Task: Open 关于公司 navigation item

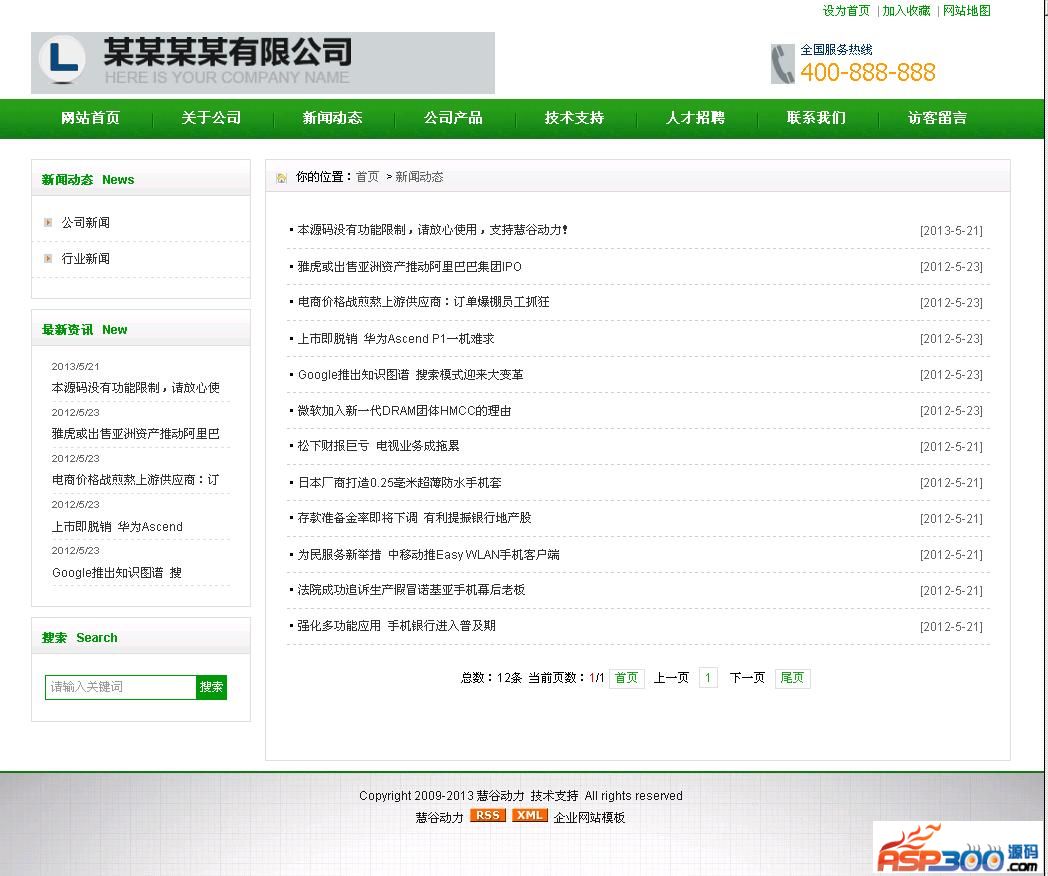Action: tap(211, 118)
